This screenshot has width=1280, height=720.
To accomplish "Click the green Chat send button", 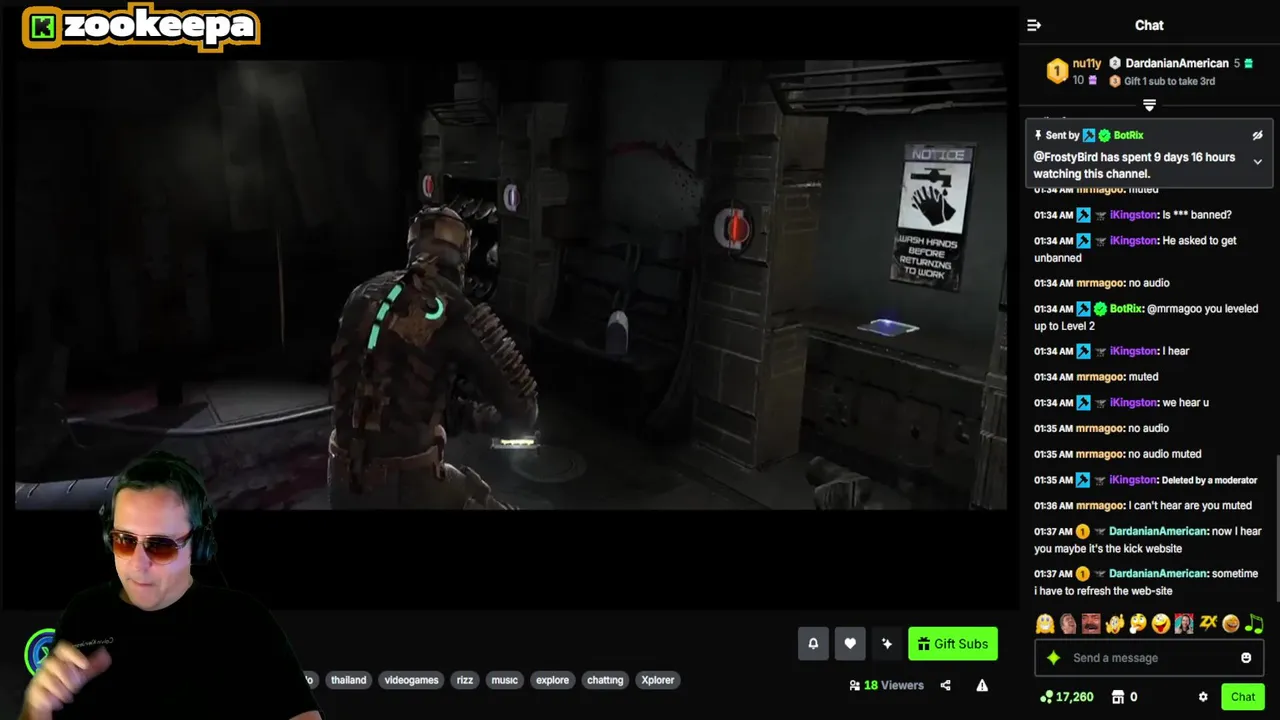I will pos(1243,697).
